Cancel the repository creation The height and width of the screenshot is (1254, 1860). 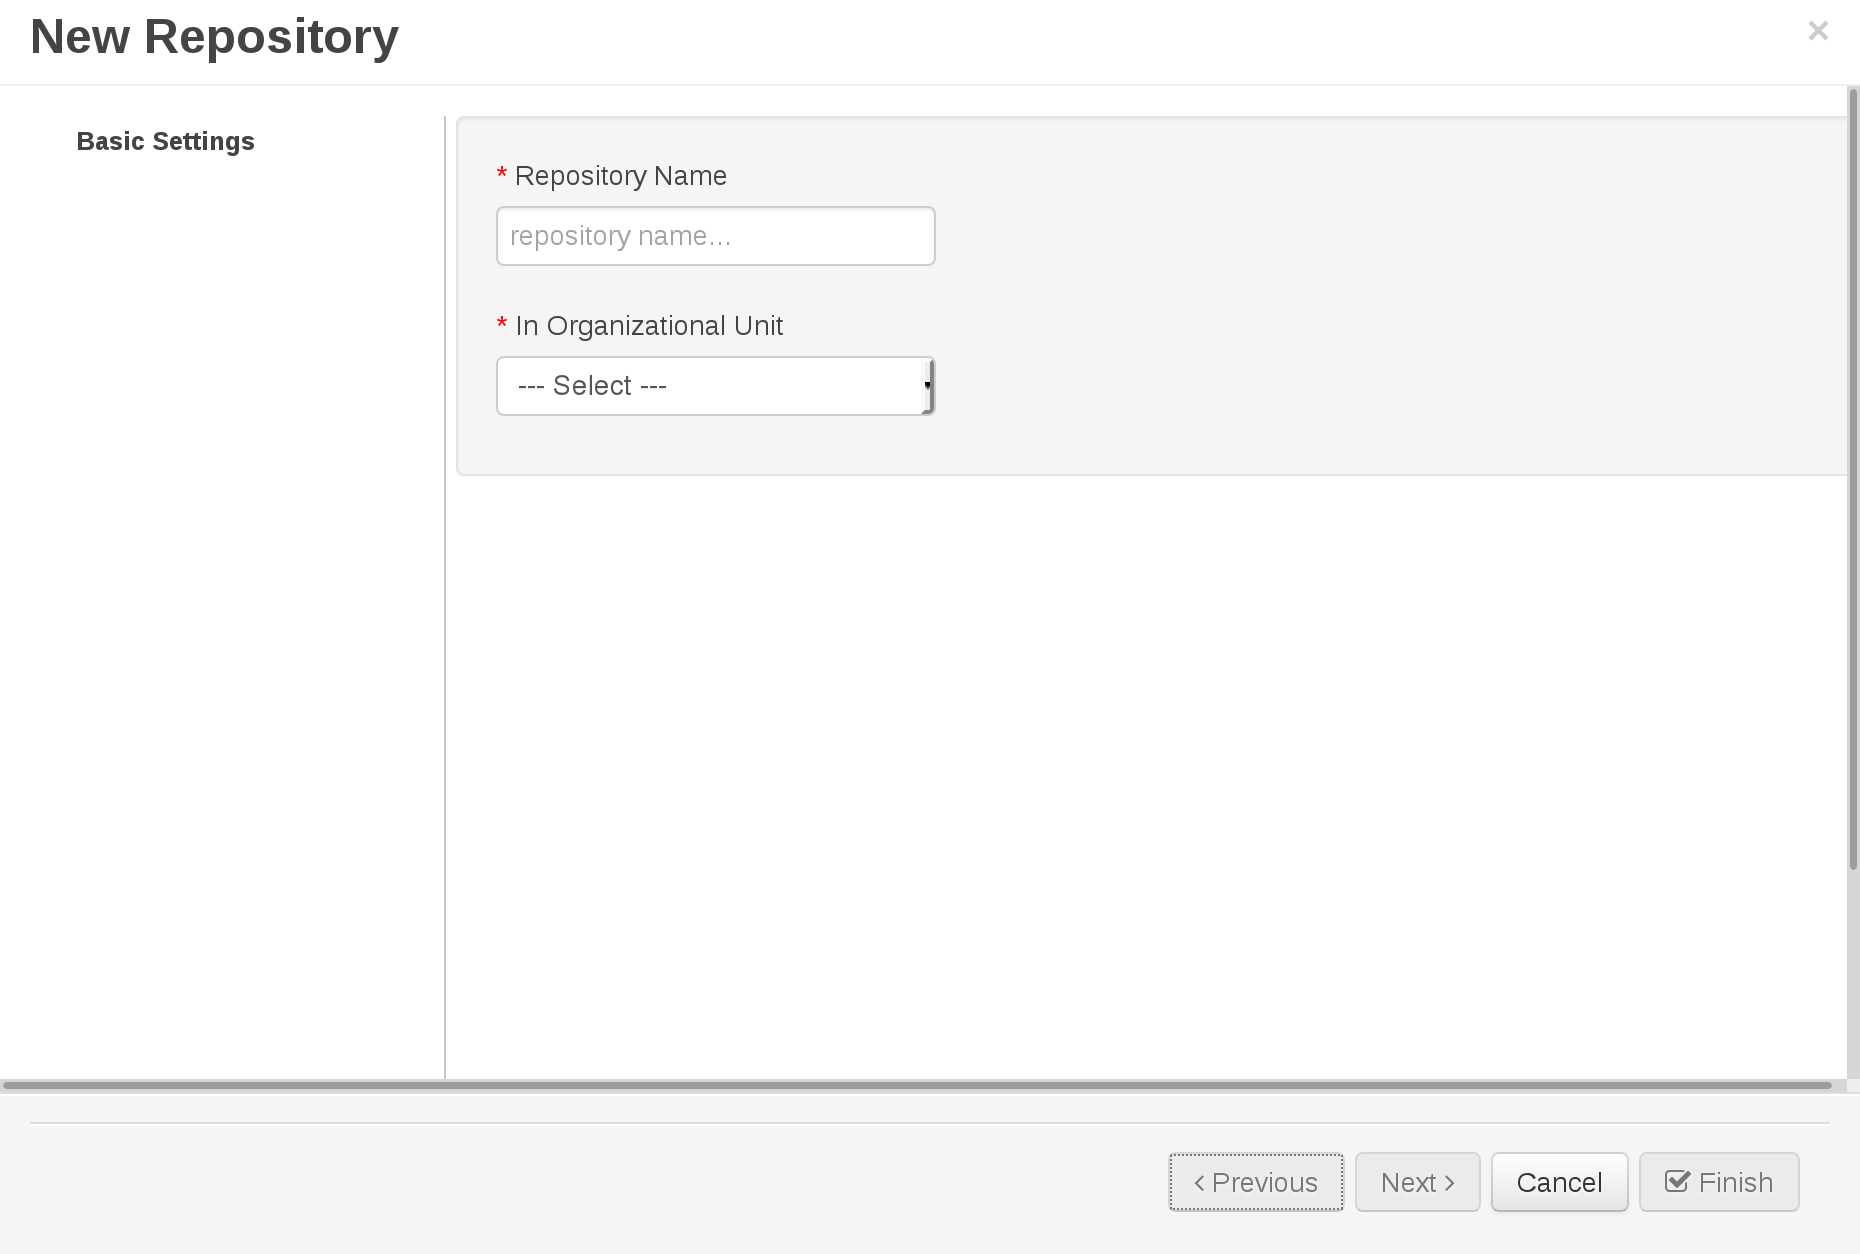coord(1559,1182)
